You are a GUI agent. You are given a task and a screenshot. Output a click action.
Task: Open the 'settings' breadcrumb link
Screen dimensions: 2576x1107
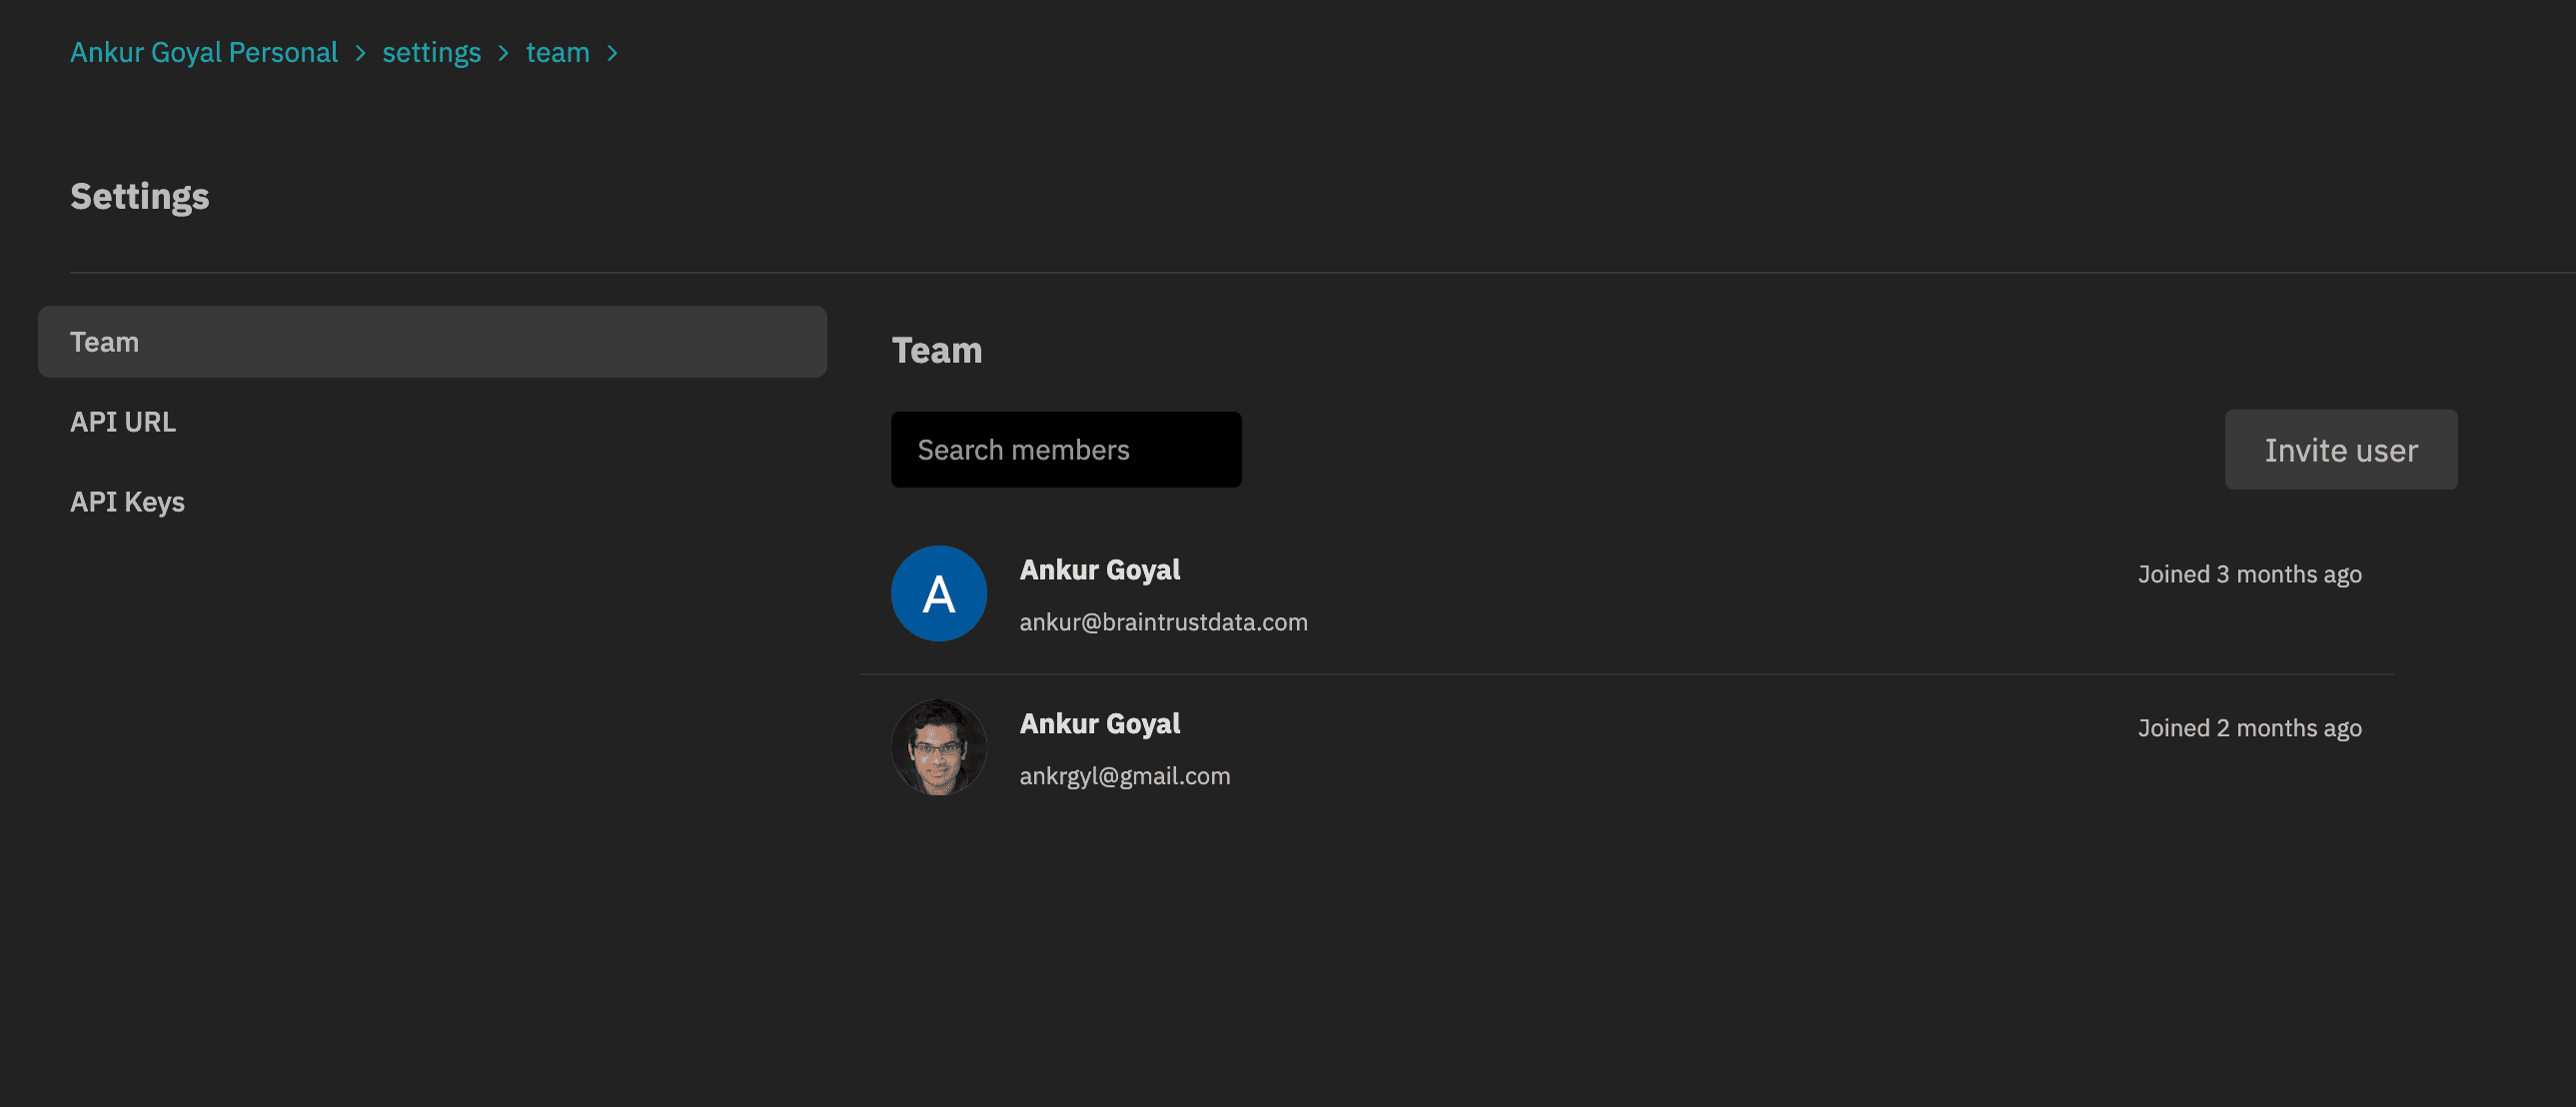tap(432, 51)
